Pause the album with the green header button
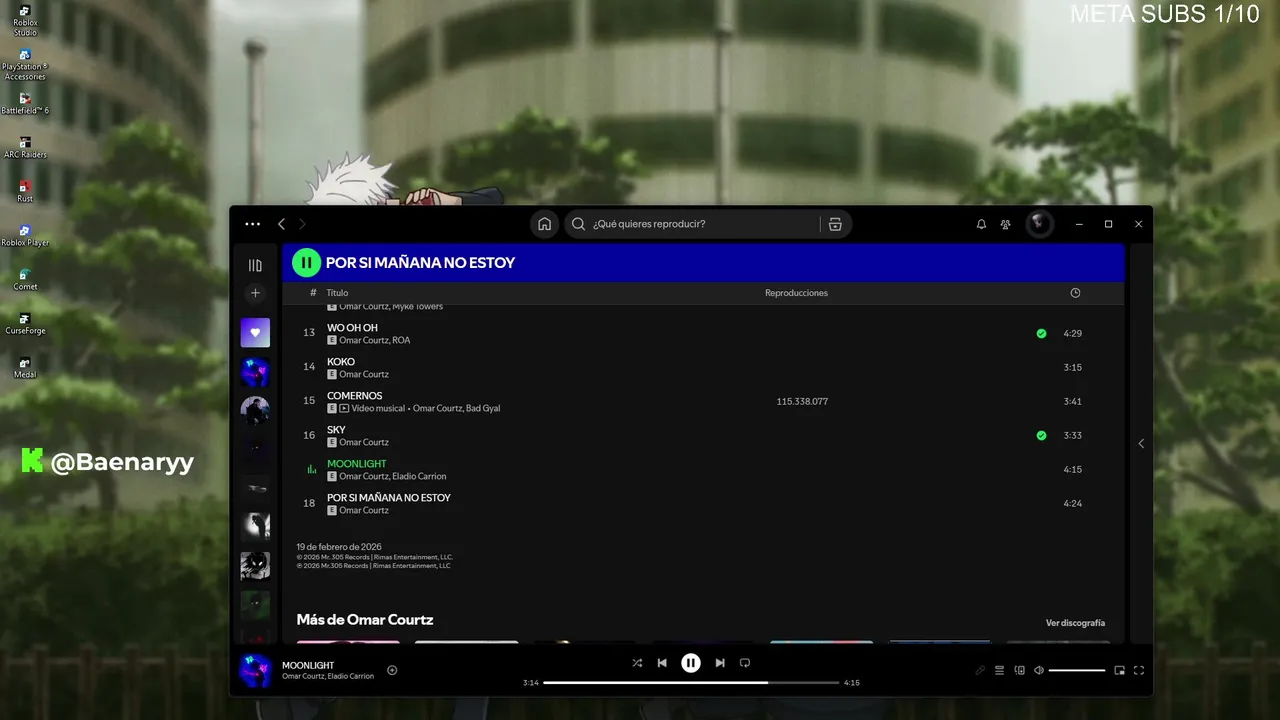The image size is (1280, 720). 306,263
